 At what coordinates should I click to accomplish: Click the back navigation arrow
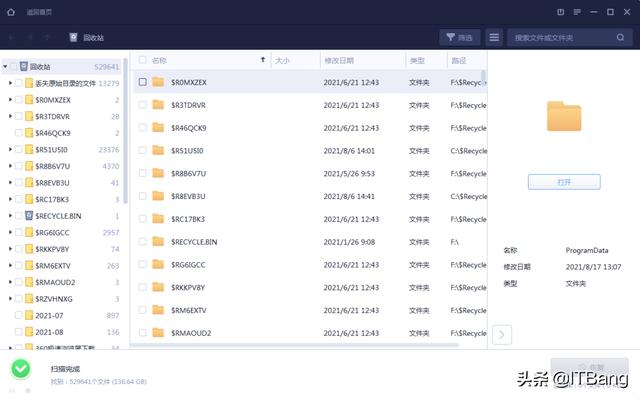[12, 38]
